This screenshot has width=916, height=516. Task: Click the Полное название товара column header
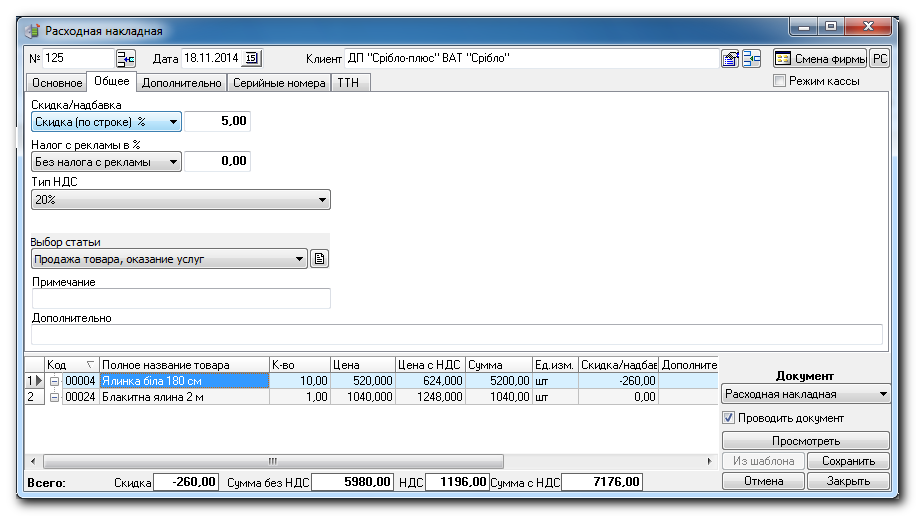pyautogui.click(x=185, y=365)
